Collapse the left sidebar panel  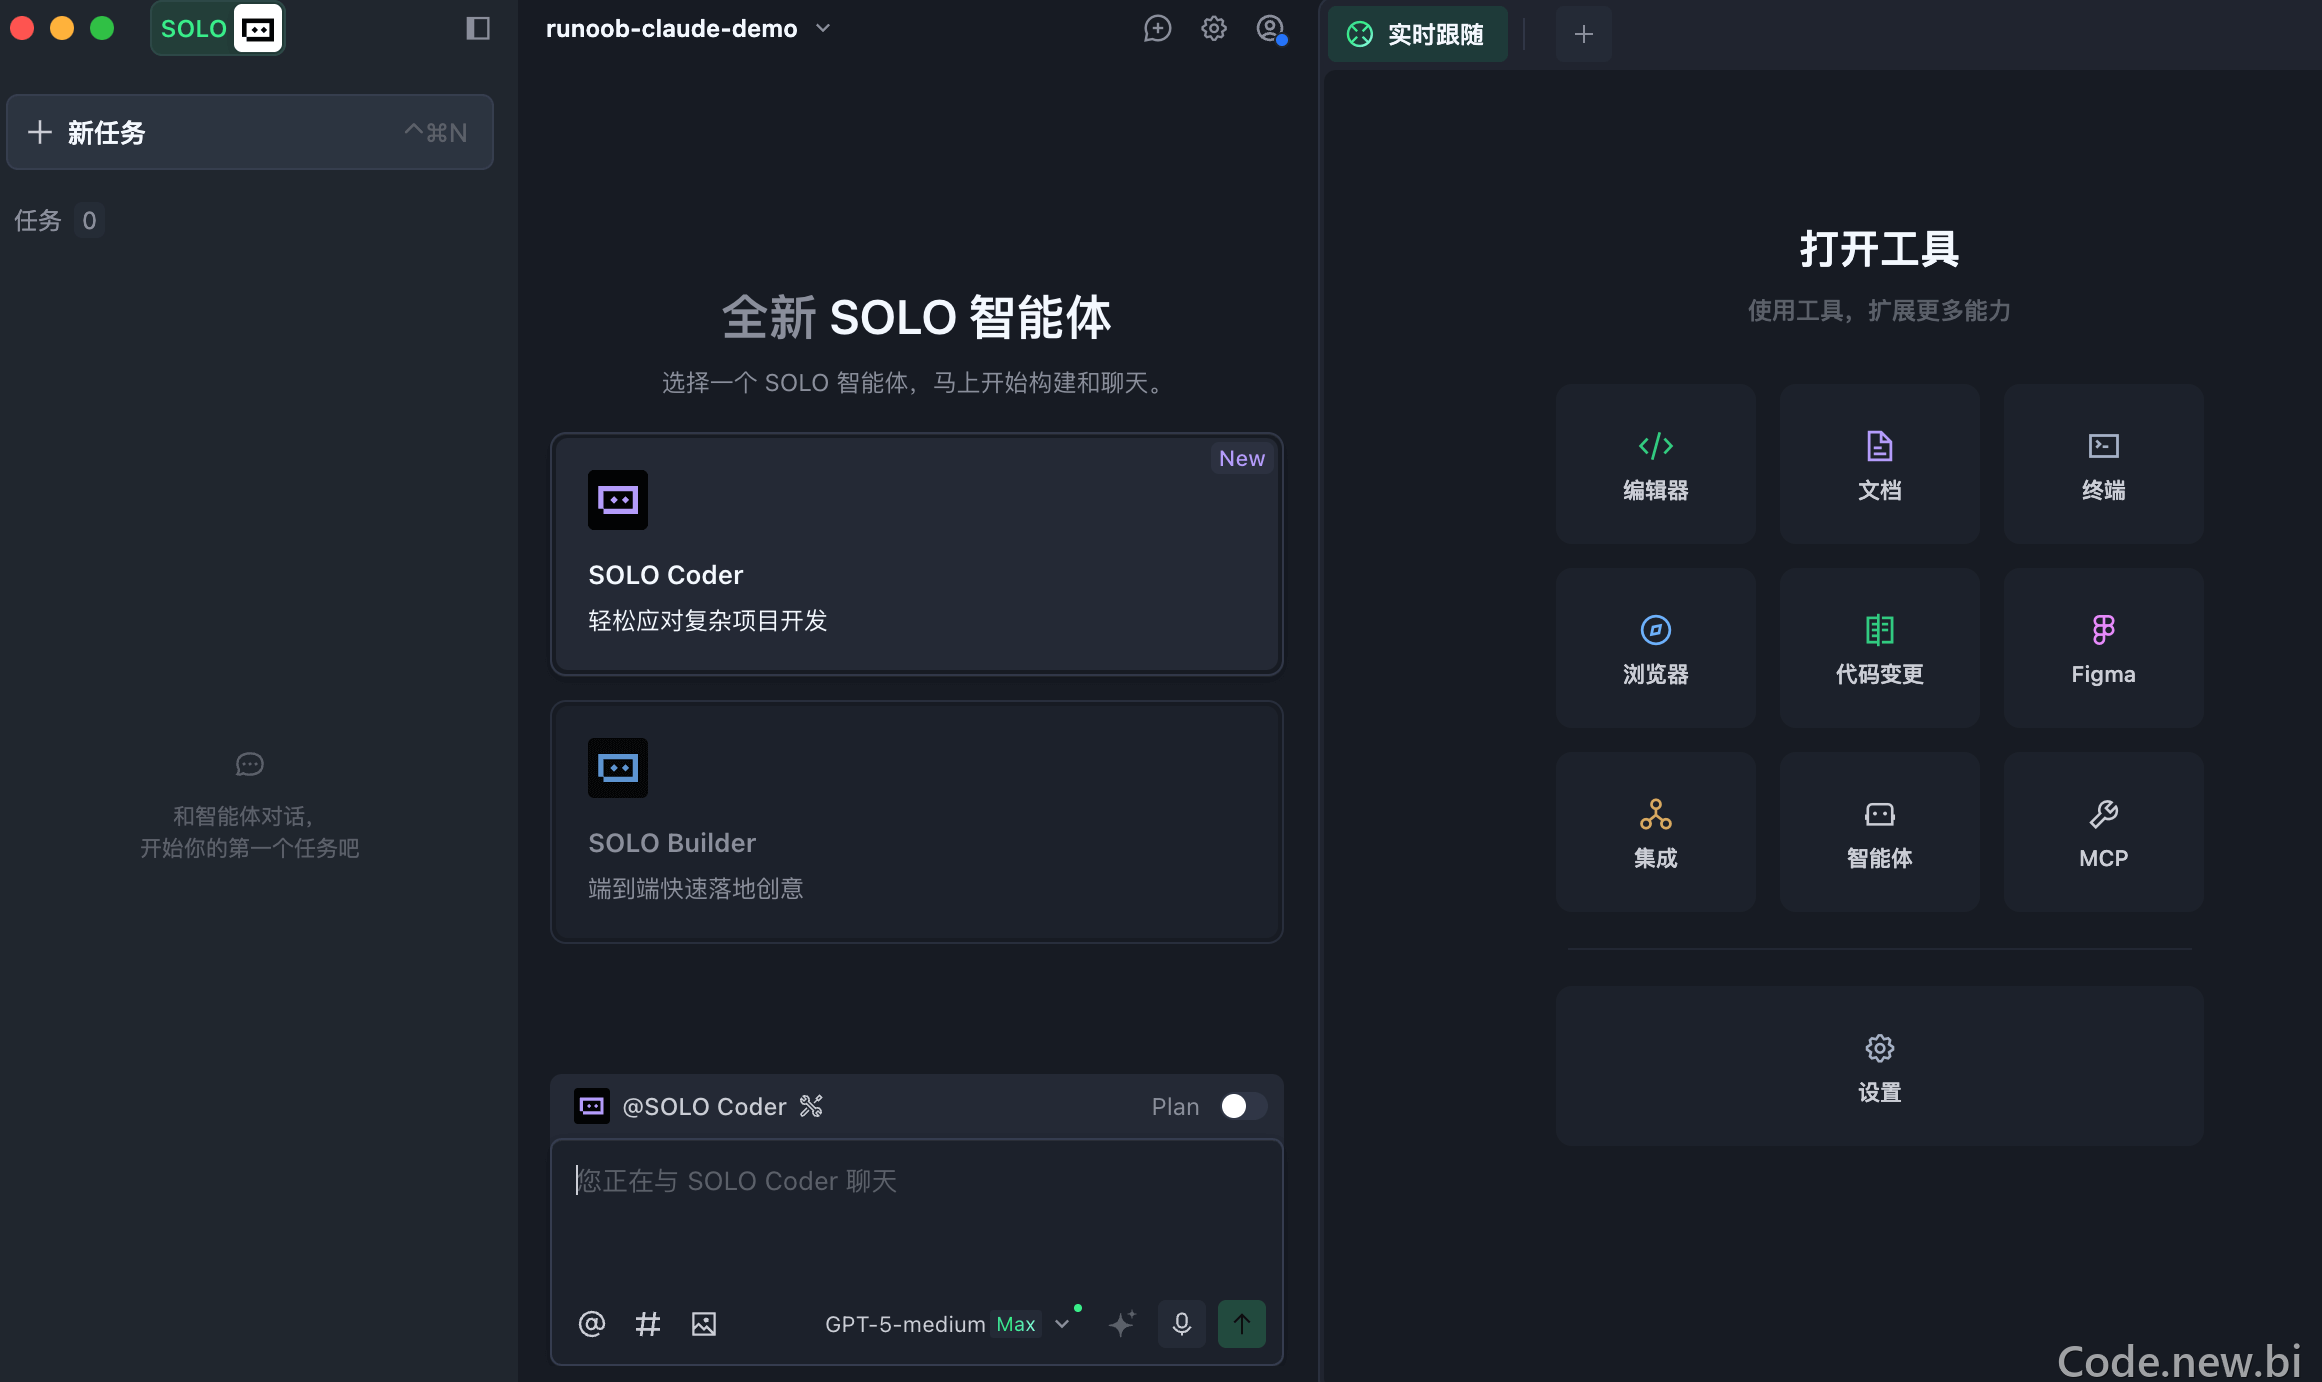[478, 28]
